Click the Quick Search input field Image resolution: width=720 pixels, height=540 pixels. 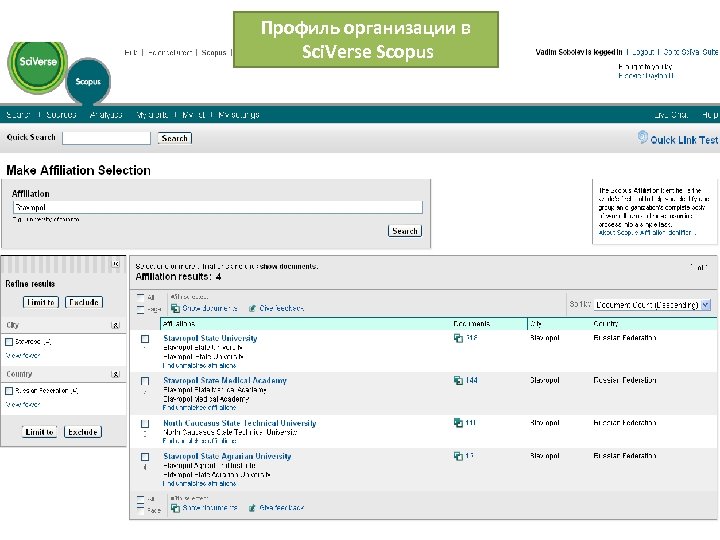coord(107,138)
